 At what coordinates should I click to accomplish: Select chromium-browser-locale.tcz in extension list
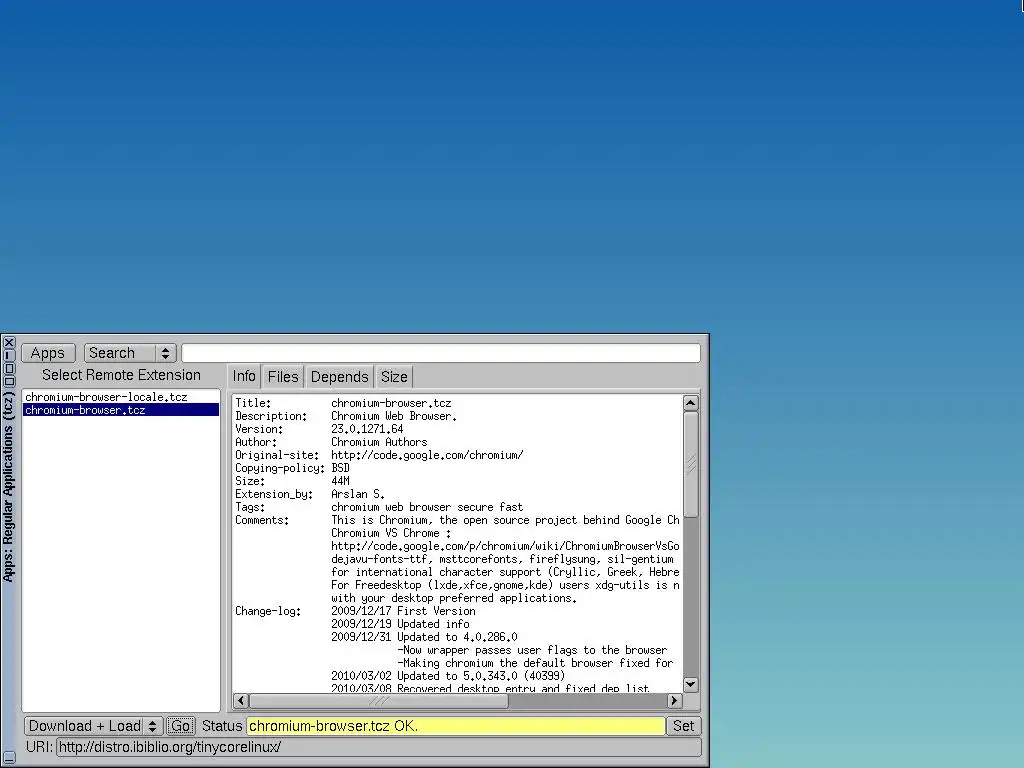click(x=121, y=397)
